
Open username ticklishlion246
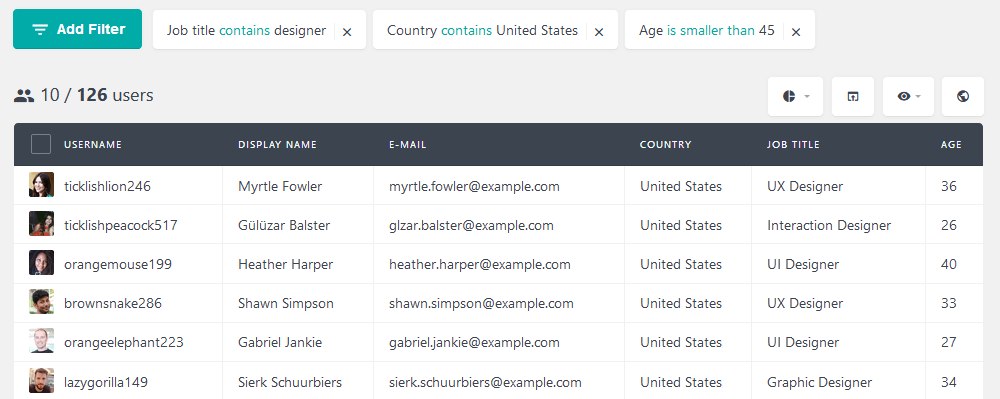[x=107, y=186]
